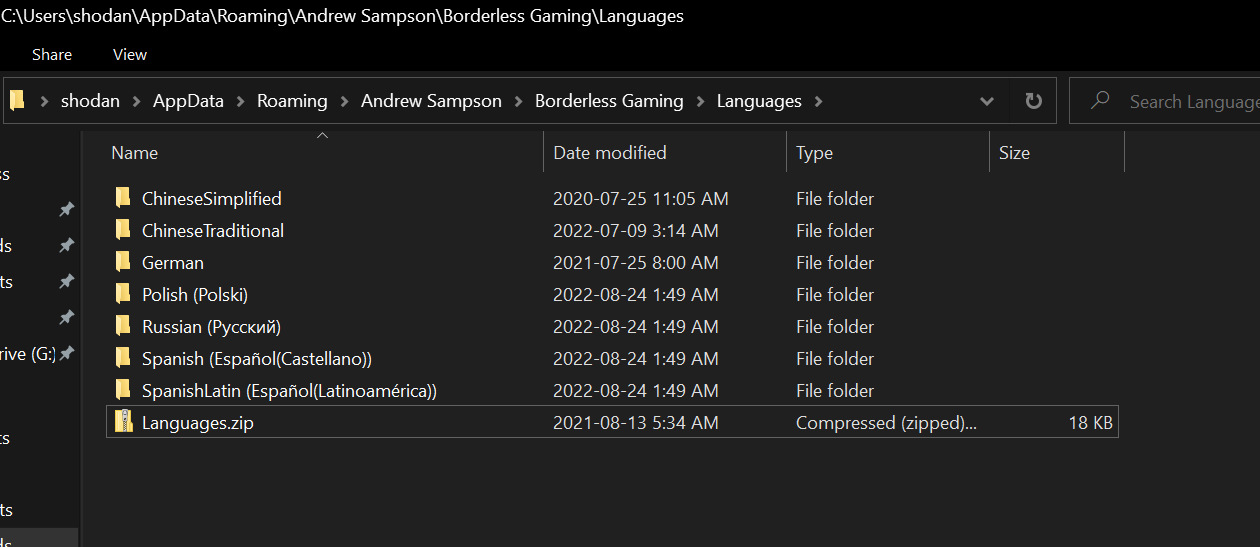Click the 18 KB size value

(1090, 422)
